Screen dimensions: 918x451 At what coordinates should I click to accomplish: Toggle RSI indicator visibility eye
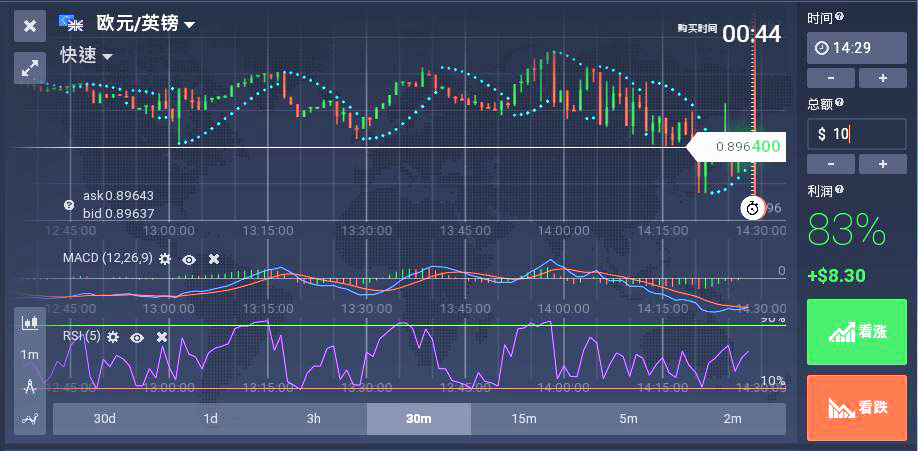click(x=137, y=337)
